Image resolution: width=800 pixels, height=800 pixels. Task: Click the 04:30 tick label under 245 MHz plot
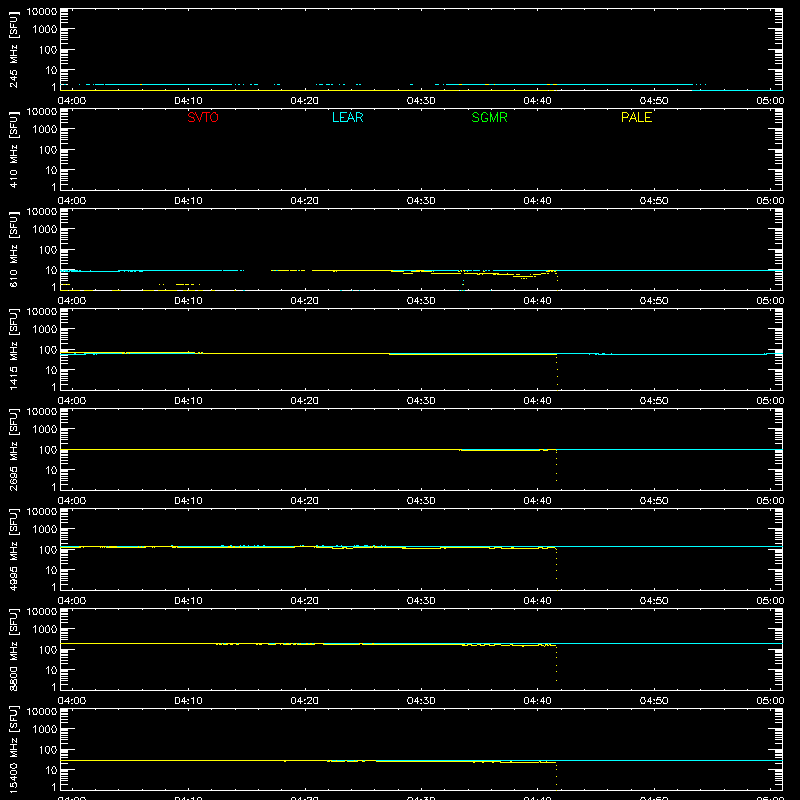coord(421,101)
